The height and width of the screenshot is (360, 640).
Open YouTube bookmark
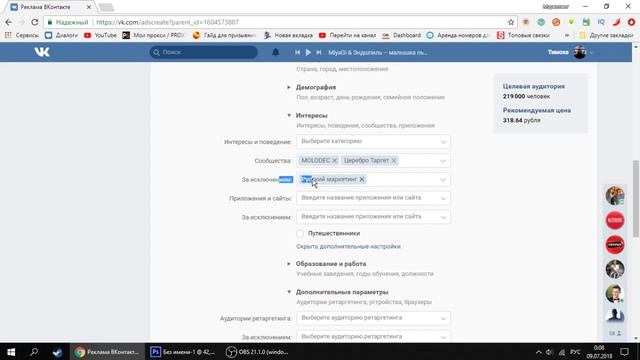(x=100, y=36)
